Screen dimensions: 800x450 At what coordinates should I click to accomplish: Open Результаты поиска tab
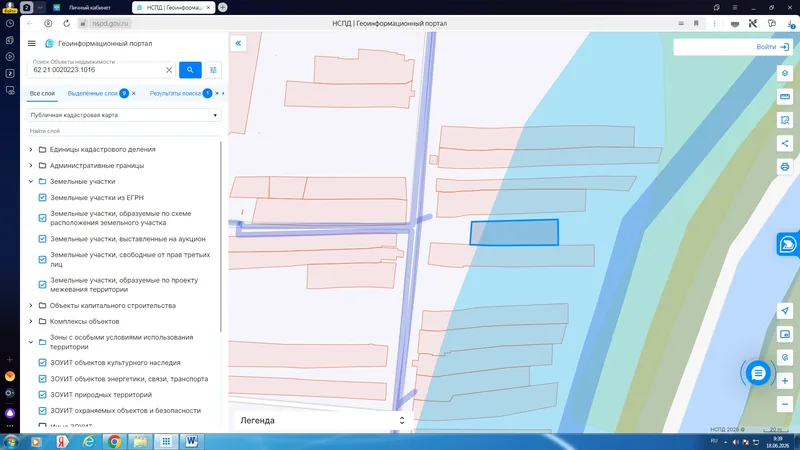tap(175, 93)
